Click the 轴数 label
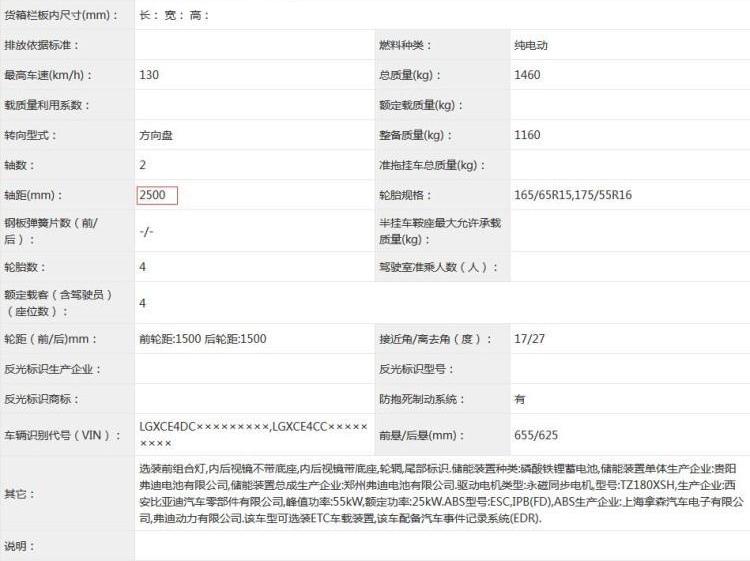Image resolution: width=750 pixels, height=561 pixels. (19, 165)
